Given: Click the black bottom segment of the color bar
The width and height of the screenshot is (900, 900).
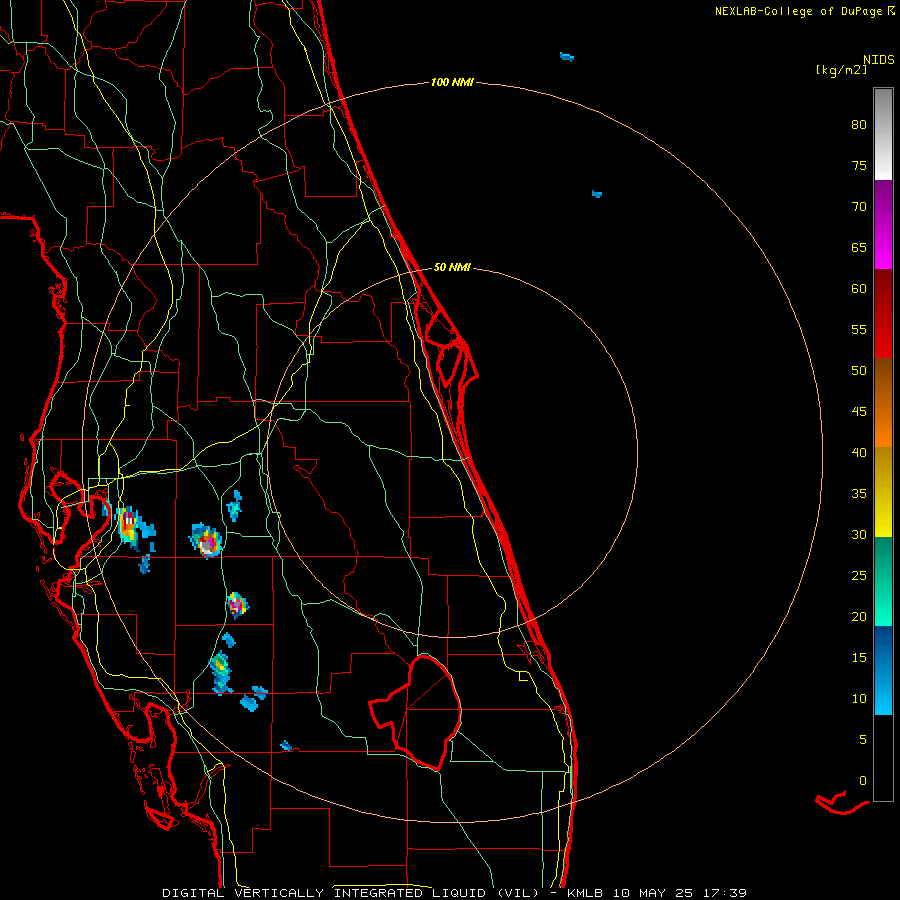Looking at the screenshot, I should pyautogui.click(x=883, y=758).
